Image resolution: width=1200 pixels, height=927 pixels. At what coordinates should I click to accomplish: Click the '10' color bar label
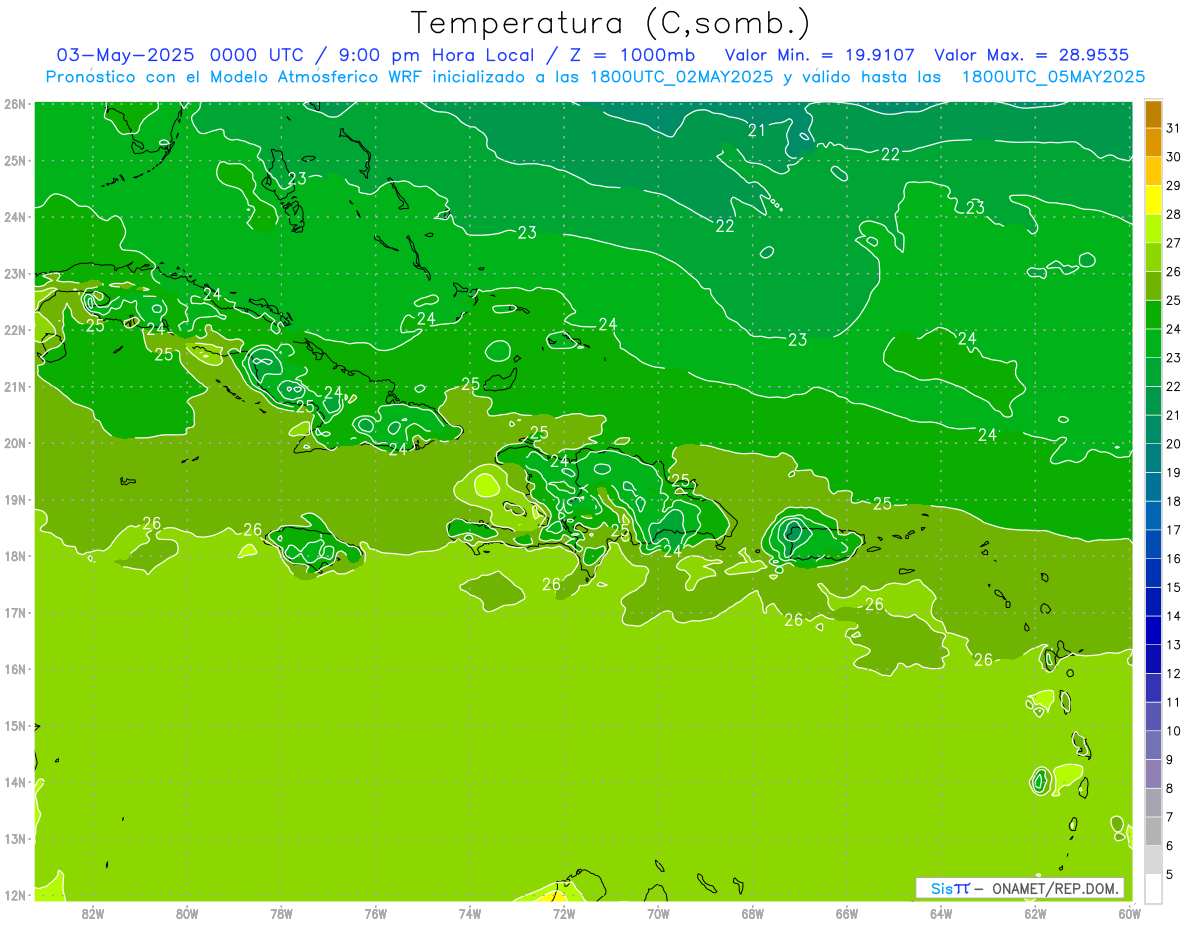coord(1173,731)
